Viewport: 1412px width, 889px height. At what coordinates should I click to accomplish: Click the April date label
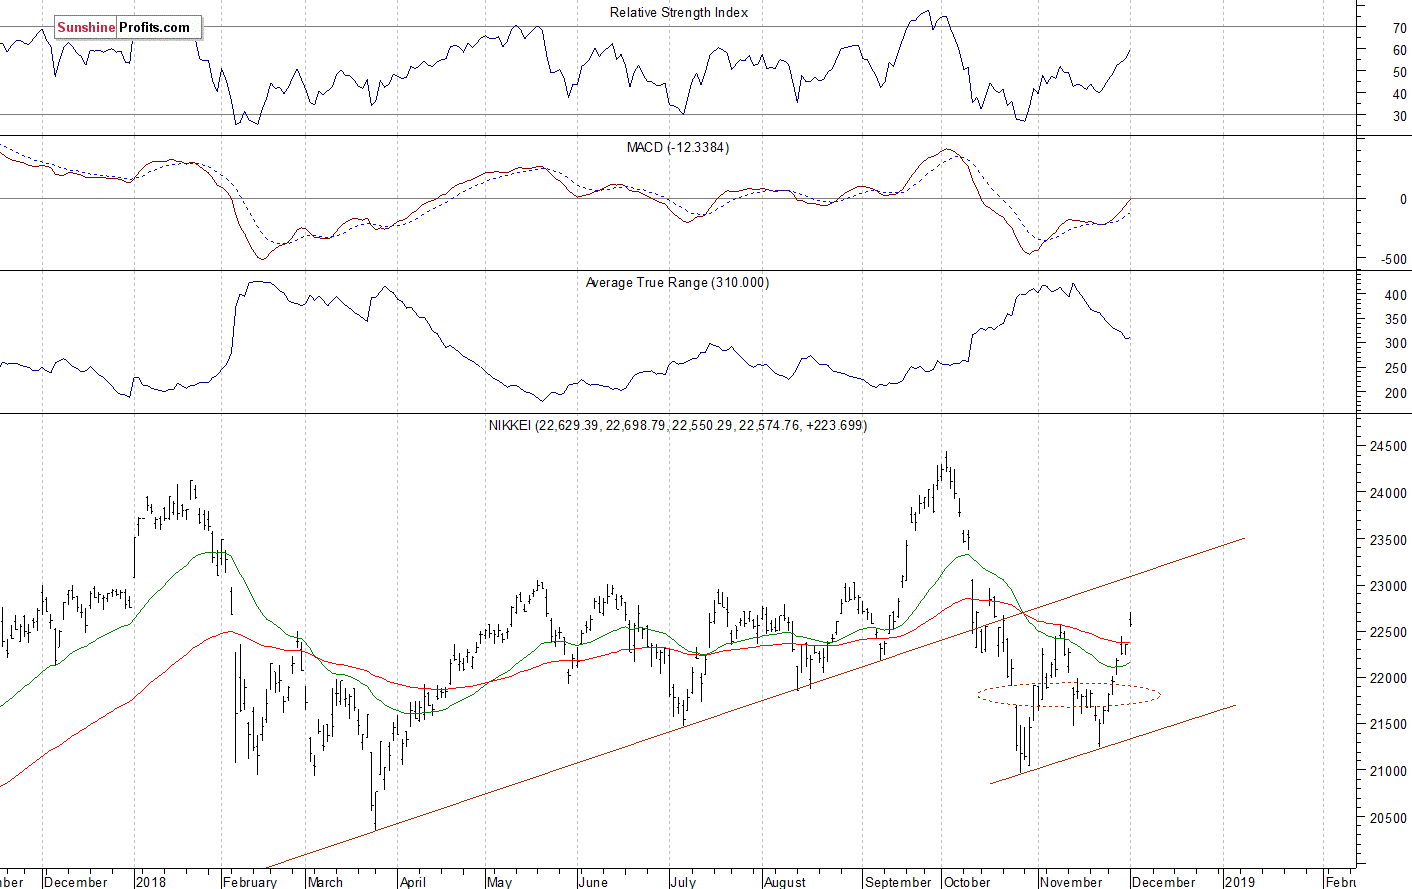coord(413,882)
